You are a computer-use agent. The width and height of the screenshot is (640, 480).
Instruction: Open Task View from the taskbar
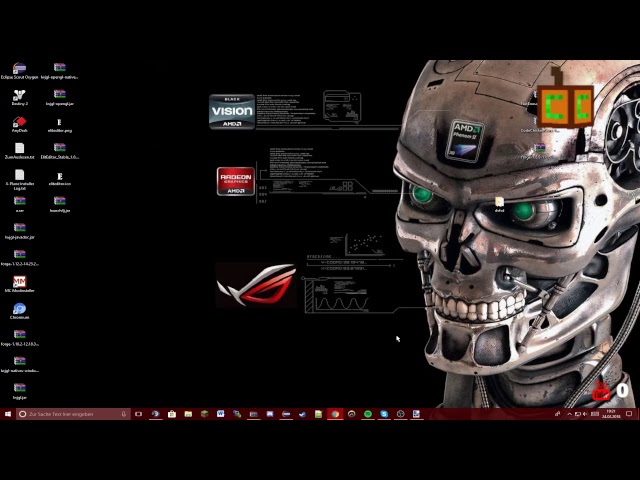pyautogui.click(x=138, y=414)
